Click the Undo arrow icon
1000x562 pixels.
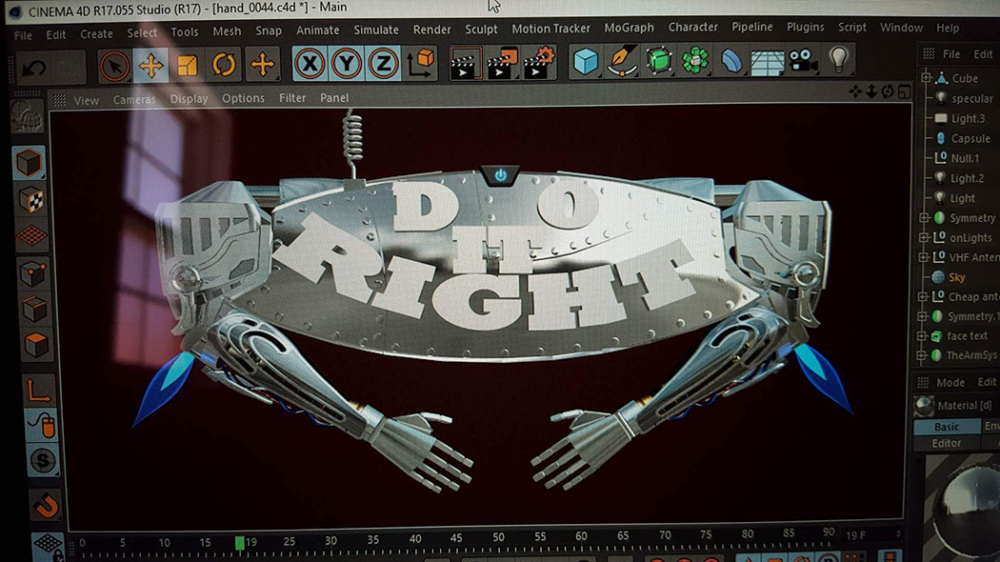pyautogui.click(x=33, y=69)
